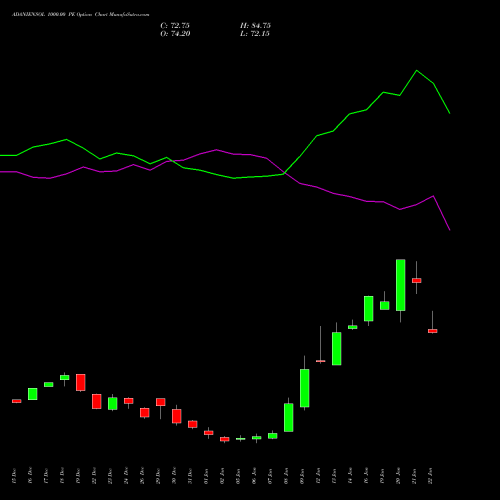Select the opening value O: 74.20

175,34
